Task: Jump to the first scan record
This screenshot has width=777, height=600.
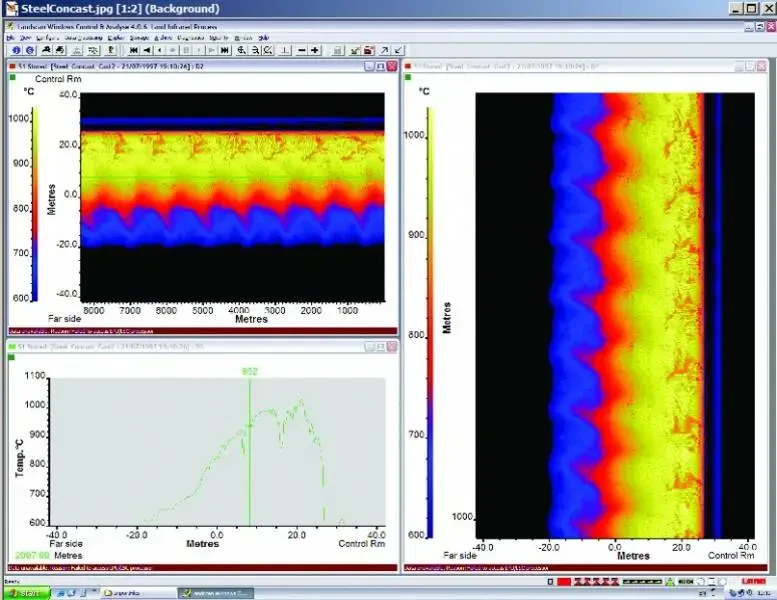Action: point(134,49)
